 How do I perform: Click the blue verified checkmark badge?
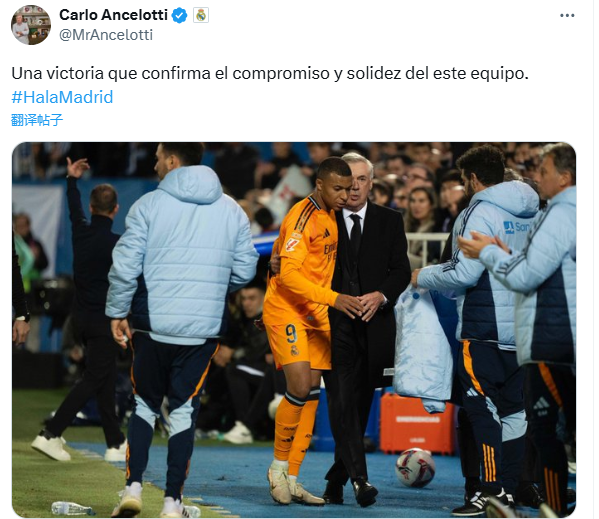click(180, 16)
